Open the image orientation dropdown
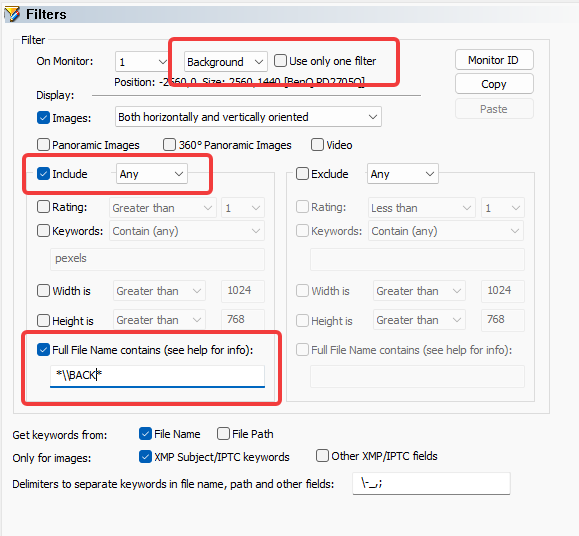Screen dimensions: 579x536 pos(248,117)
